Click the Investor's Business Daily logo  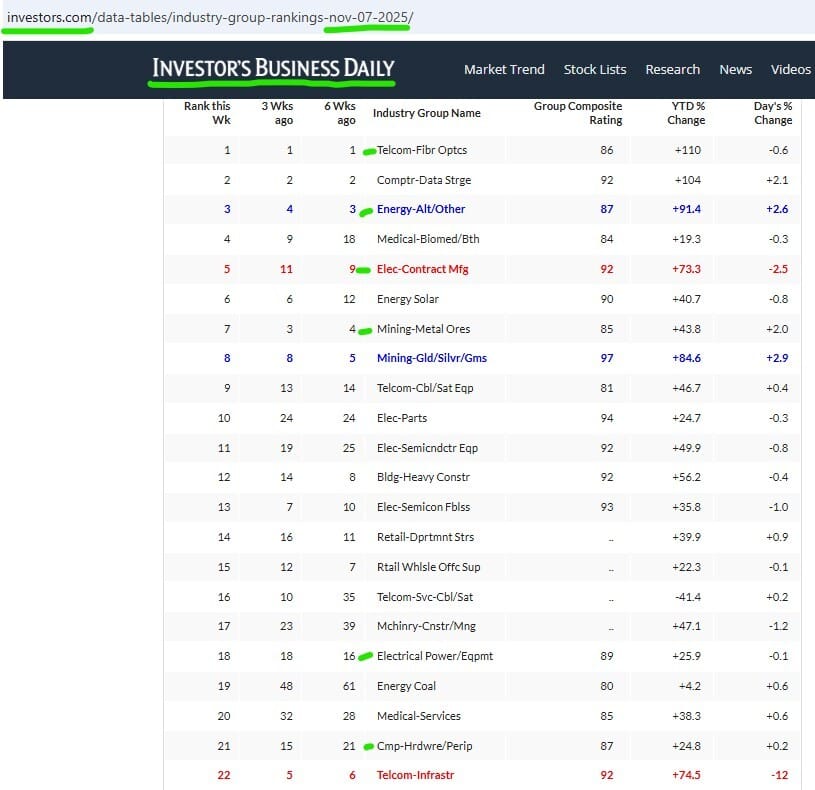pyautogui.click(x=273, y=68)
